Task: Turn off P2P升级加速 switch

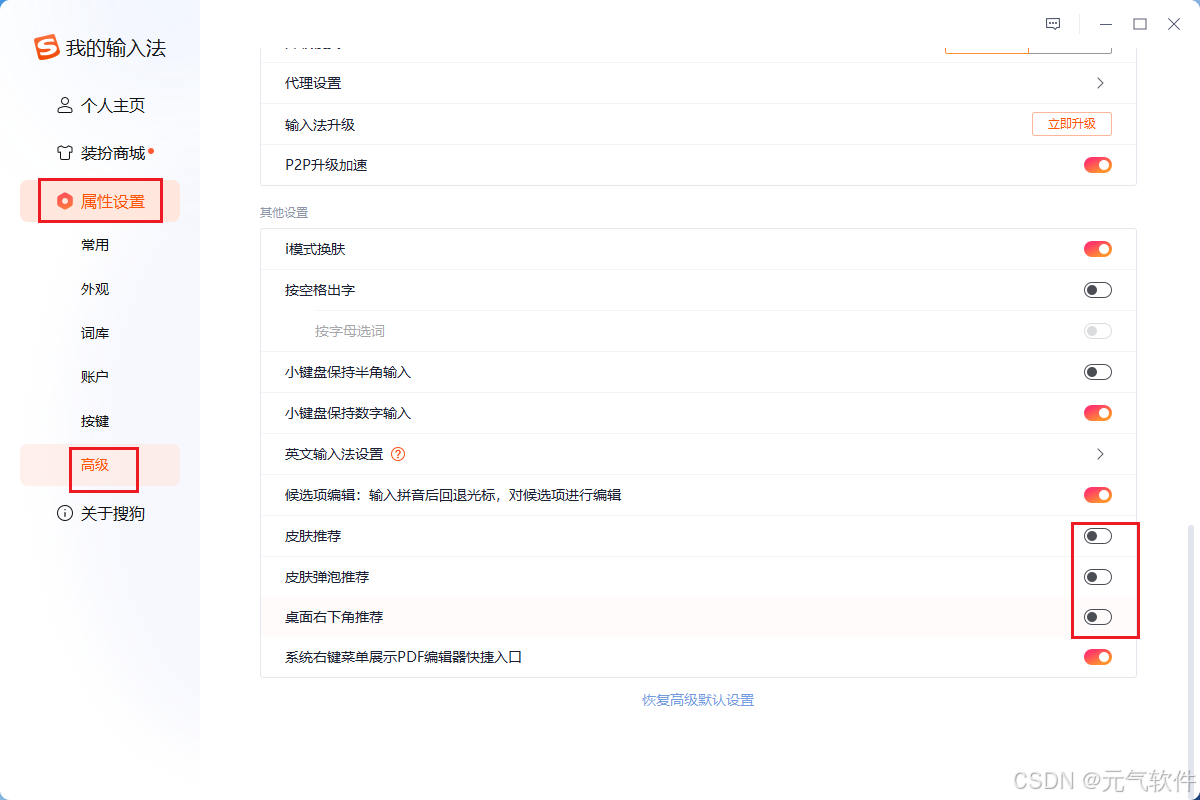Action: 1098,165
